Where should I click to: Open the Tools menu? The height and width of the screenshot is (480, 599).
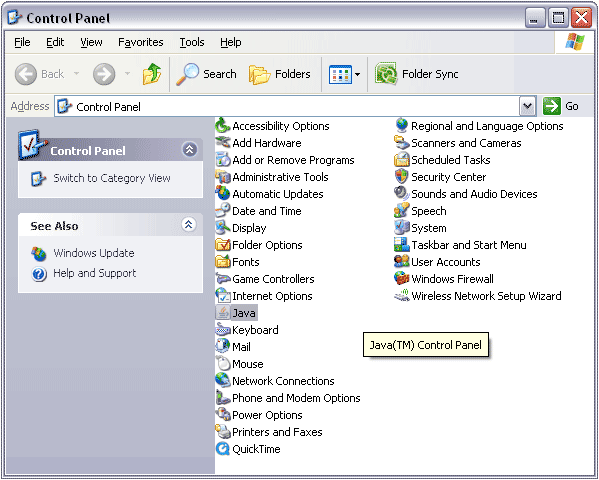(x=192, y=42)
